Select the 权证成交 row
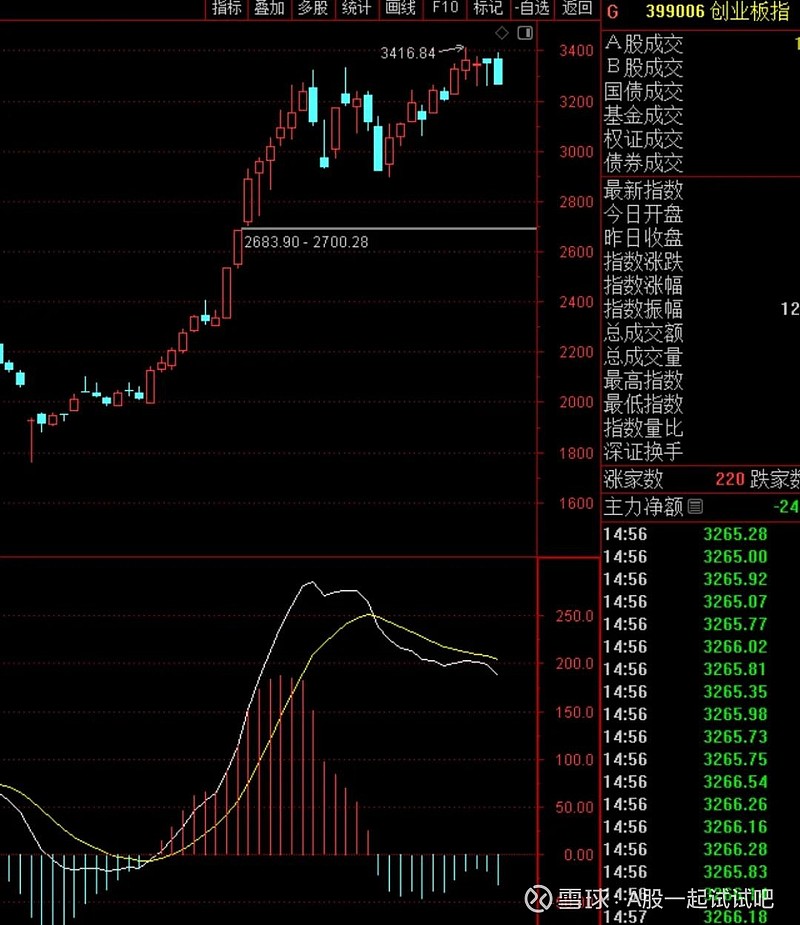The width and height of the screenshot is (800, 925). pyautogui.click(x=700, y=139)
